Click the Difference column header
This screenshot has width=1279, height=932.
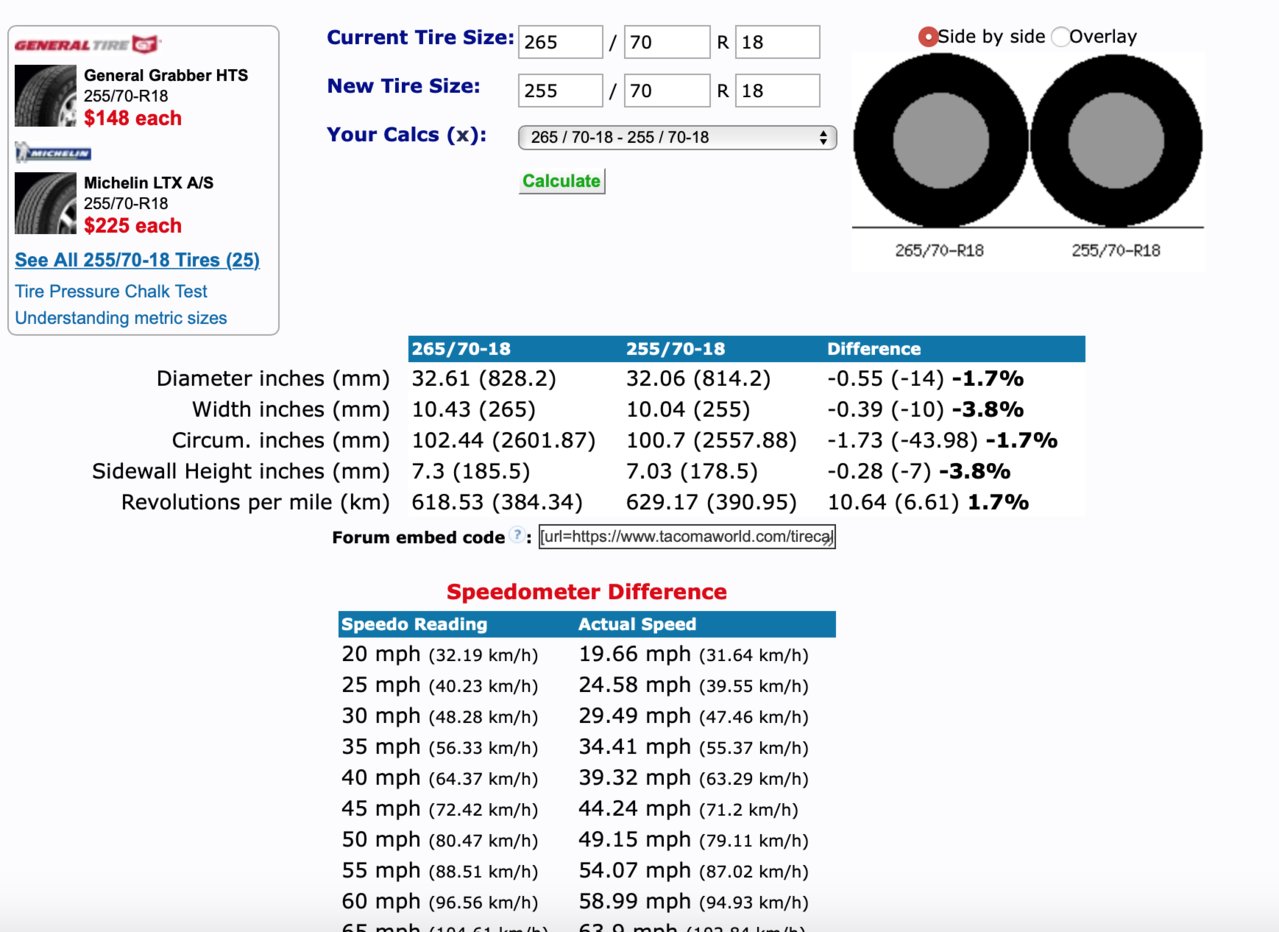click(874, 349)
